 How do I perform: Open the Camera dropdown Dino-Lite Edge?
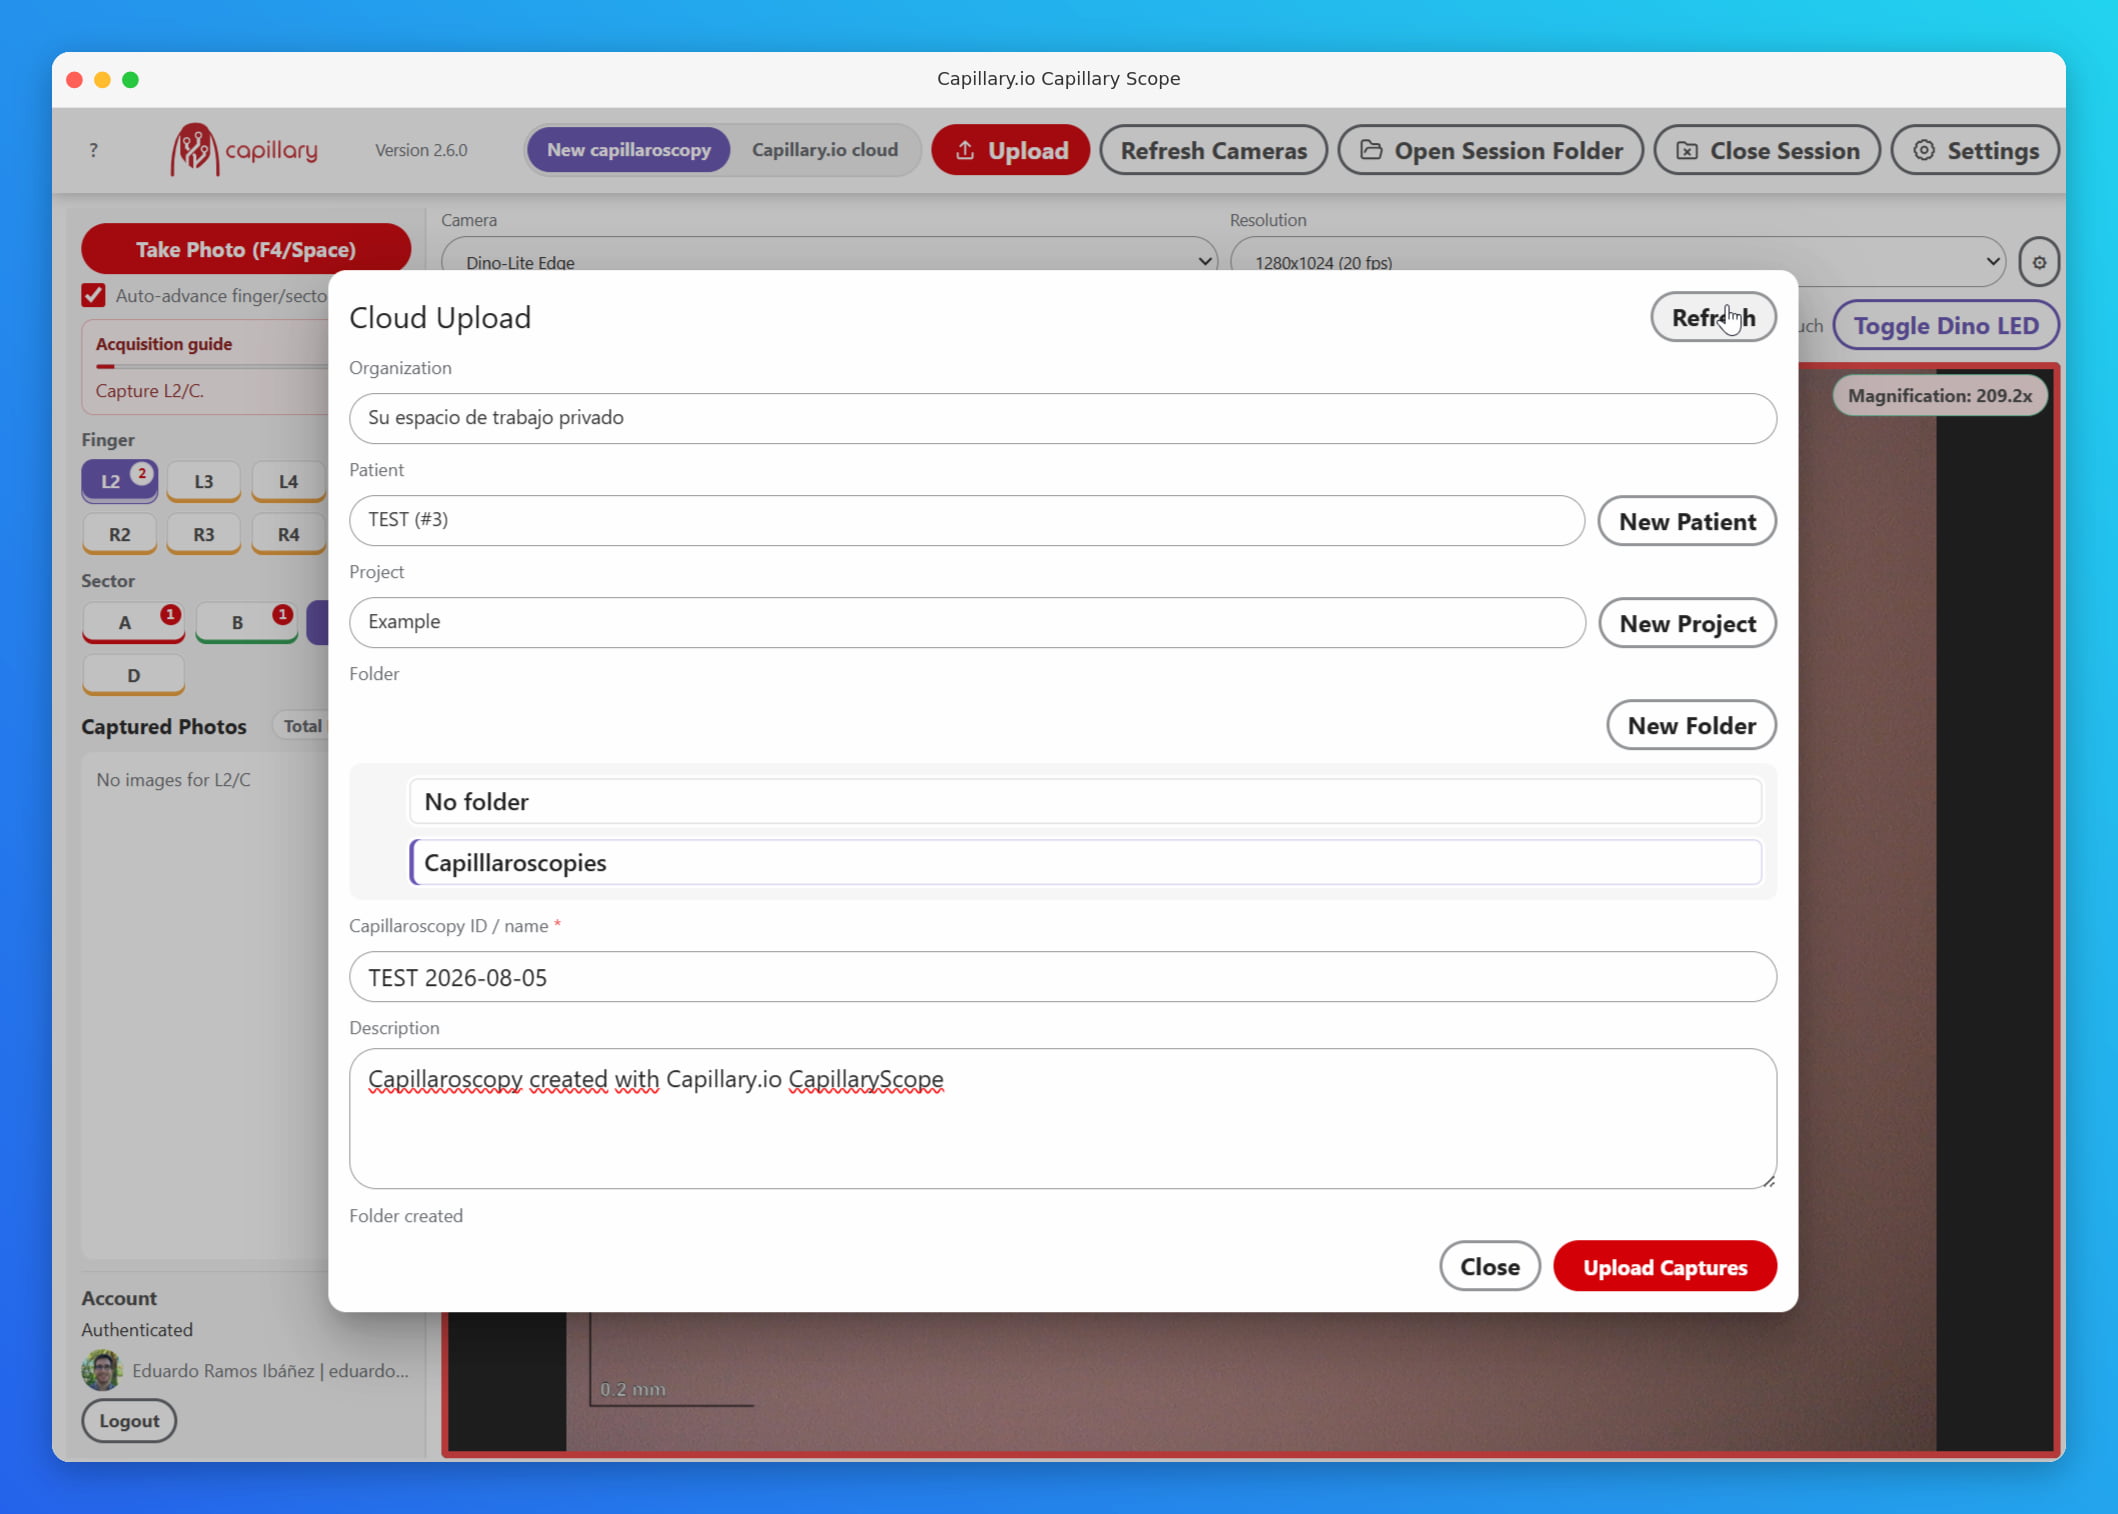pos(829,261)
